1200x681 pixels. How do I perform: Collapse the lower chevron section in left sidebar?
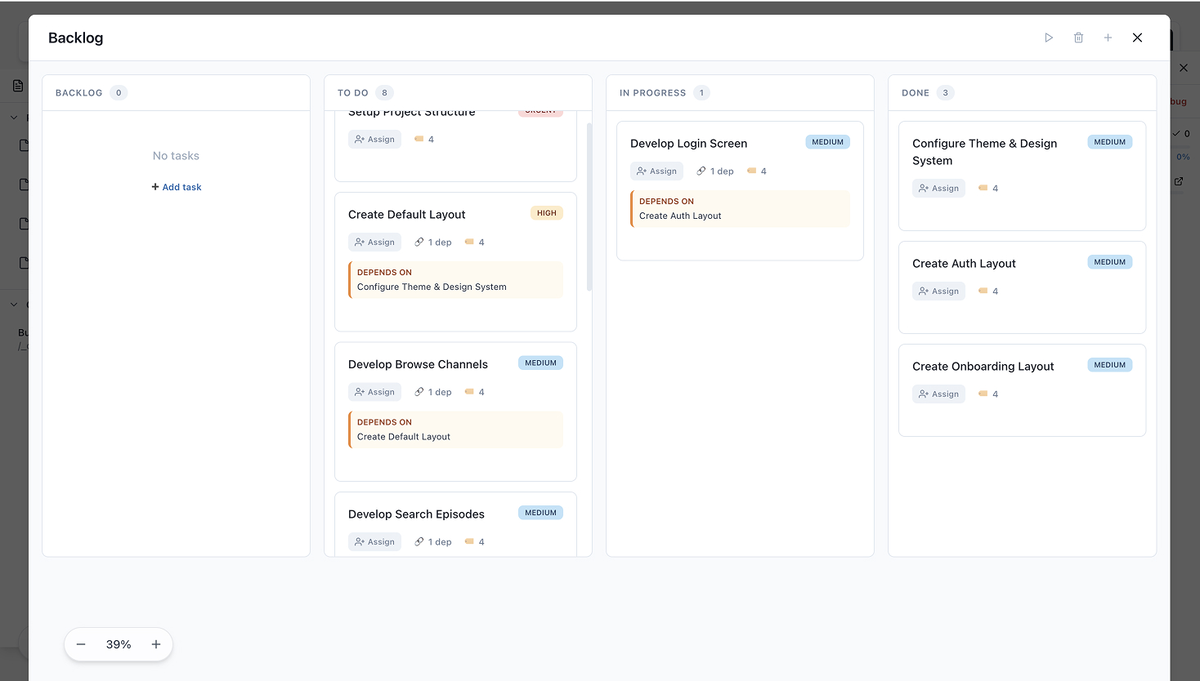13,303
